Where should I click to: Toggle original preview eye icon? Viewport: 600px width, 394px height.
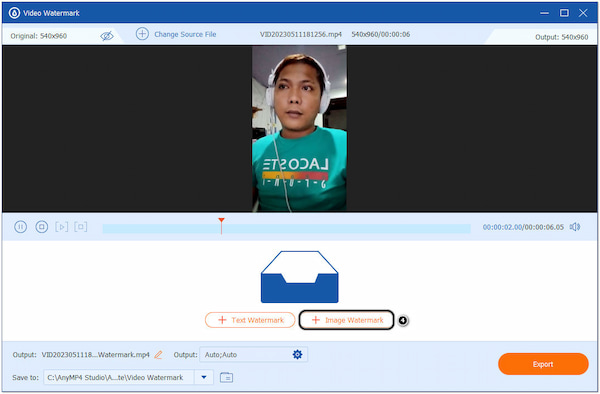coord(107,36)
